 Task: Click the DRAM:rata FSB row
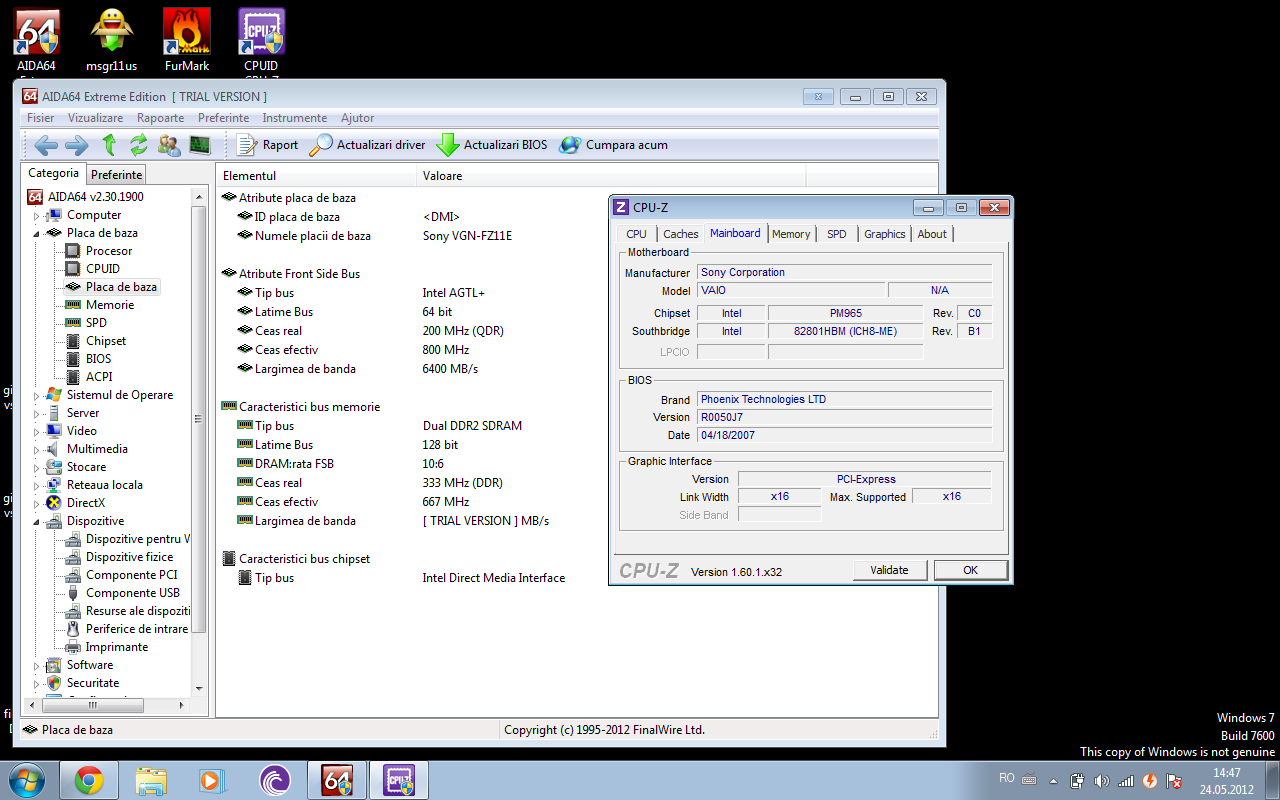pyautogui.click(x=578, y=464)
